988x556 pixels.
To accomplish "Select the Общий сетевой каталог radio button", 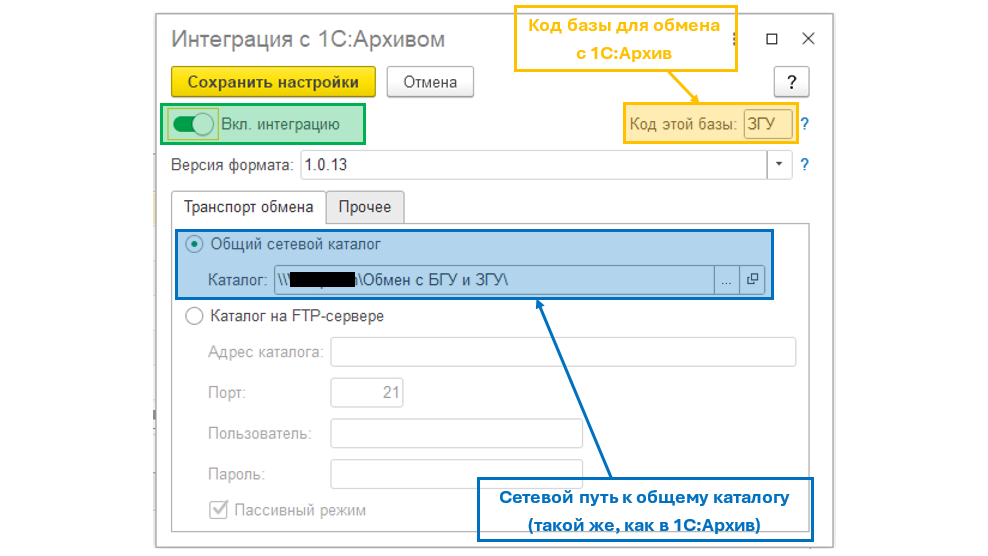I will 194,244.
